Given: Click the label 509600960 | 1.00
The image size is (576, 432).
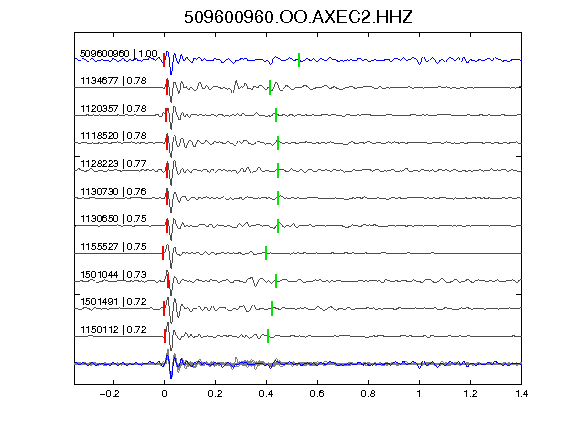Looking at the screenshot, I should coord(119,54).
